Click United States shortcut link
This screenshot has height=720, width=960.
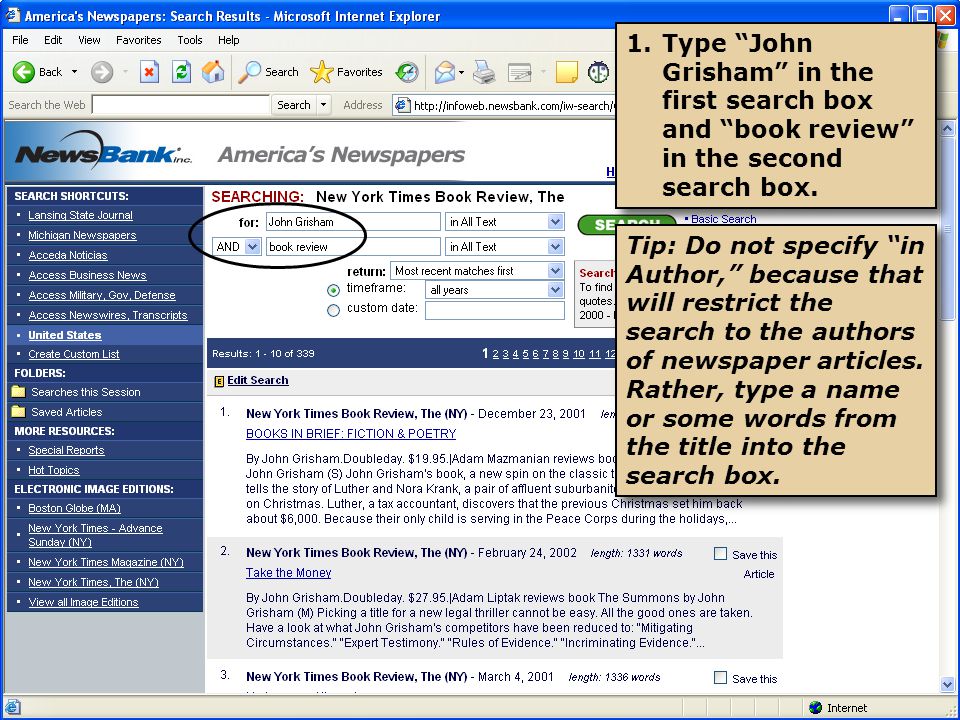(x=65, y=335)
